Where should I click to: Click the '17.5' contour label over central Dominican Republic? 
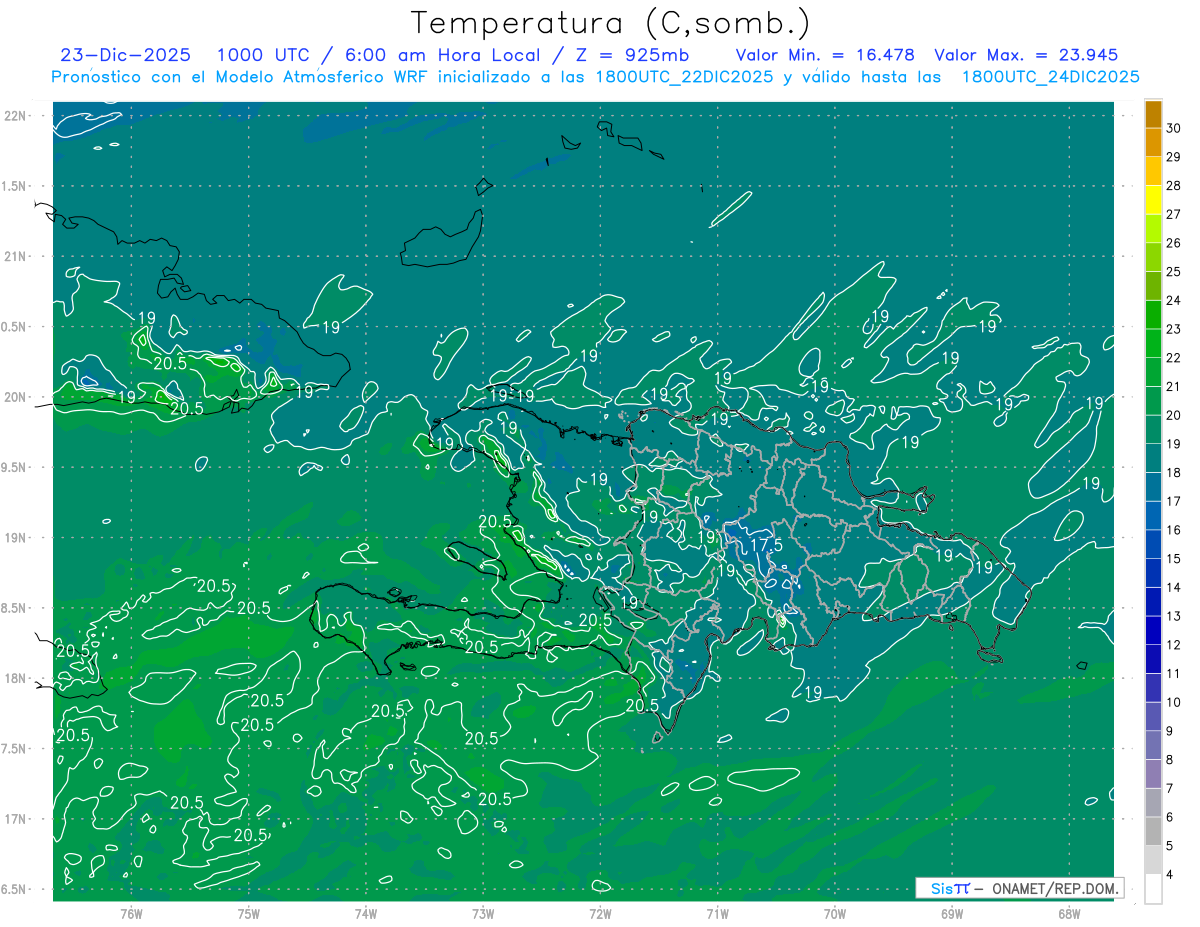click(766, 545)
